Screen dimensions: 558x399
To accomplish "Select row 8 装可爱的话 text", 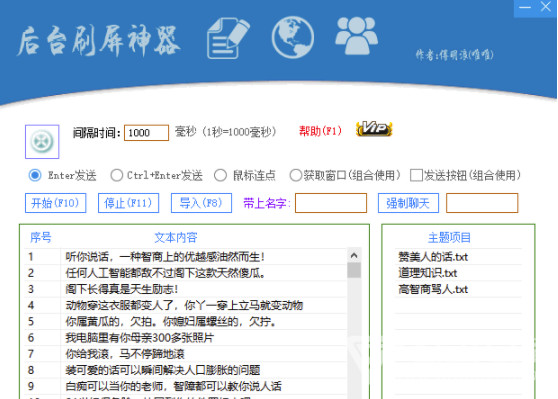I will click(163, 370).
